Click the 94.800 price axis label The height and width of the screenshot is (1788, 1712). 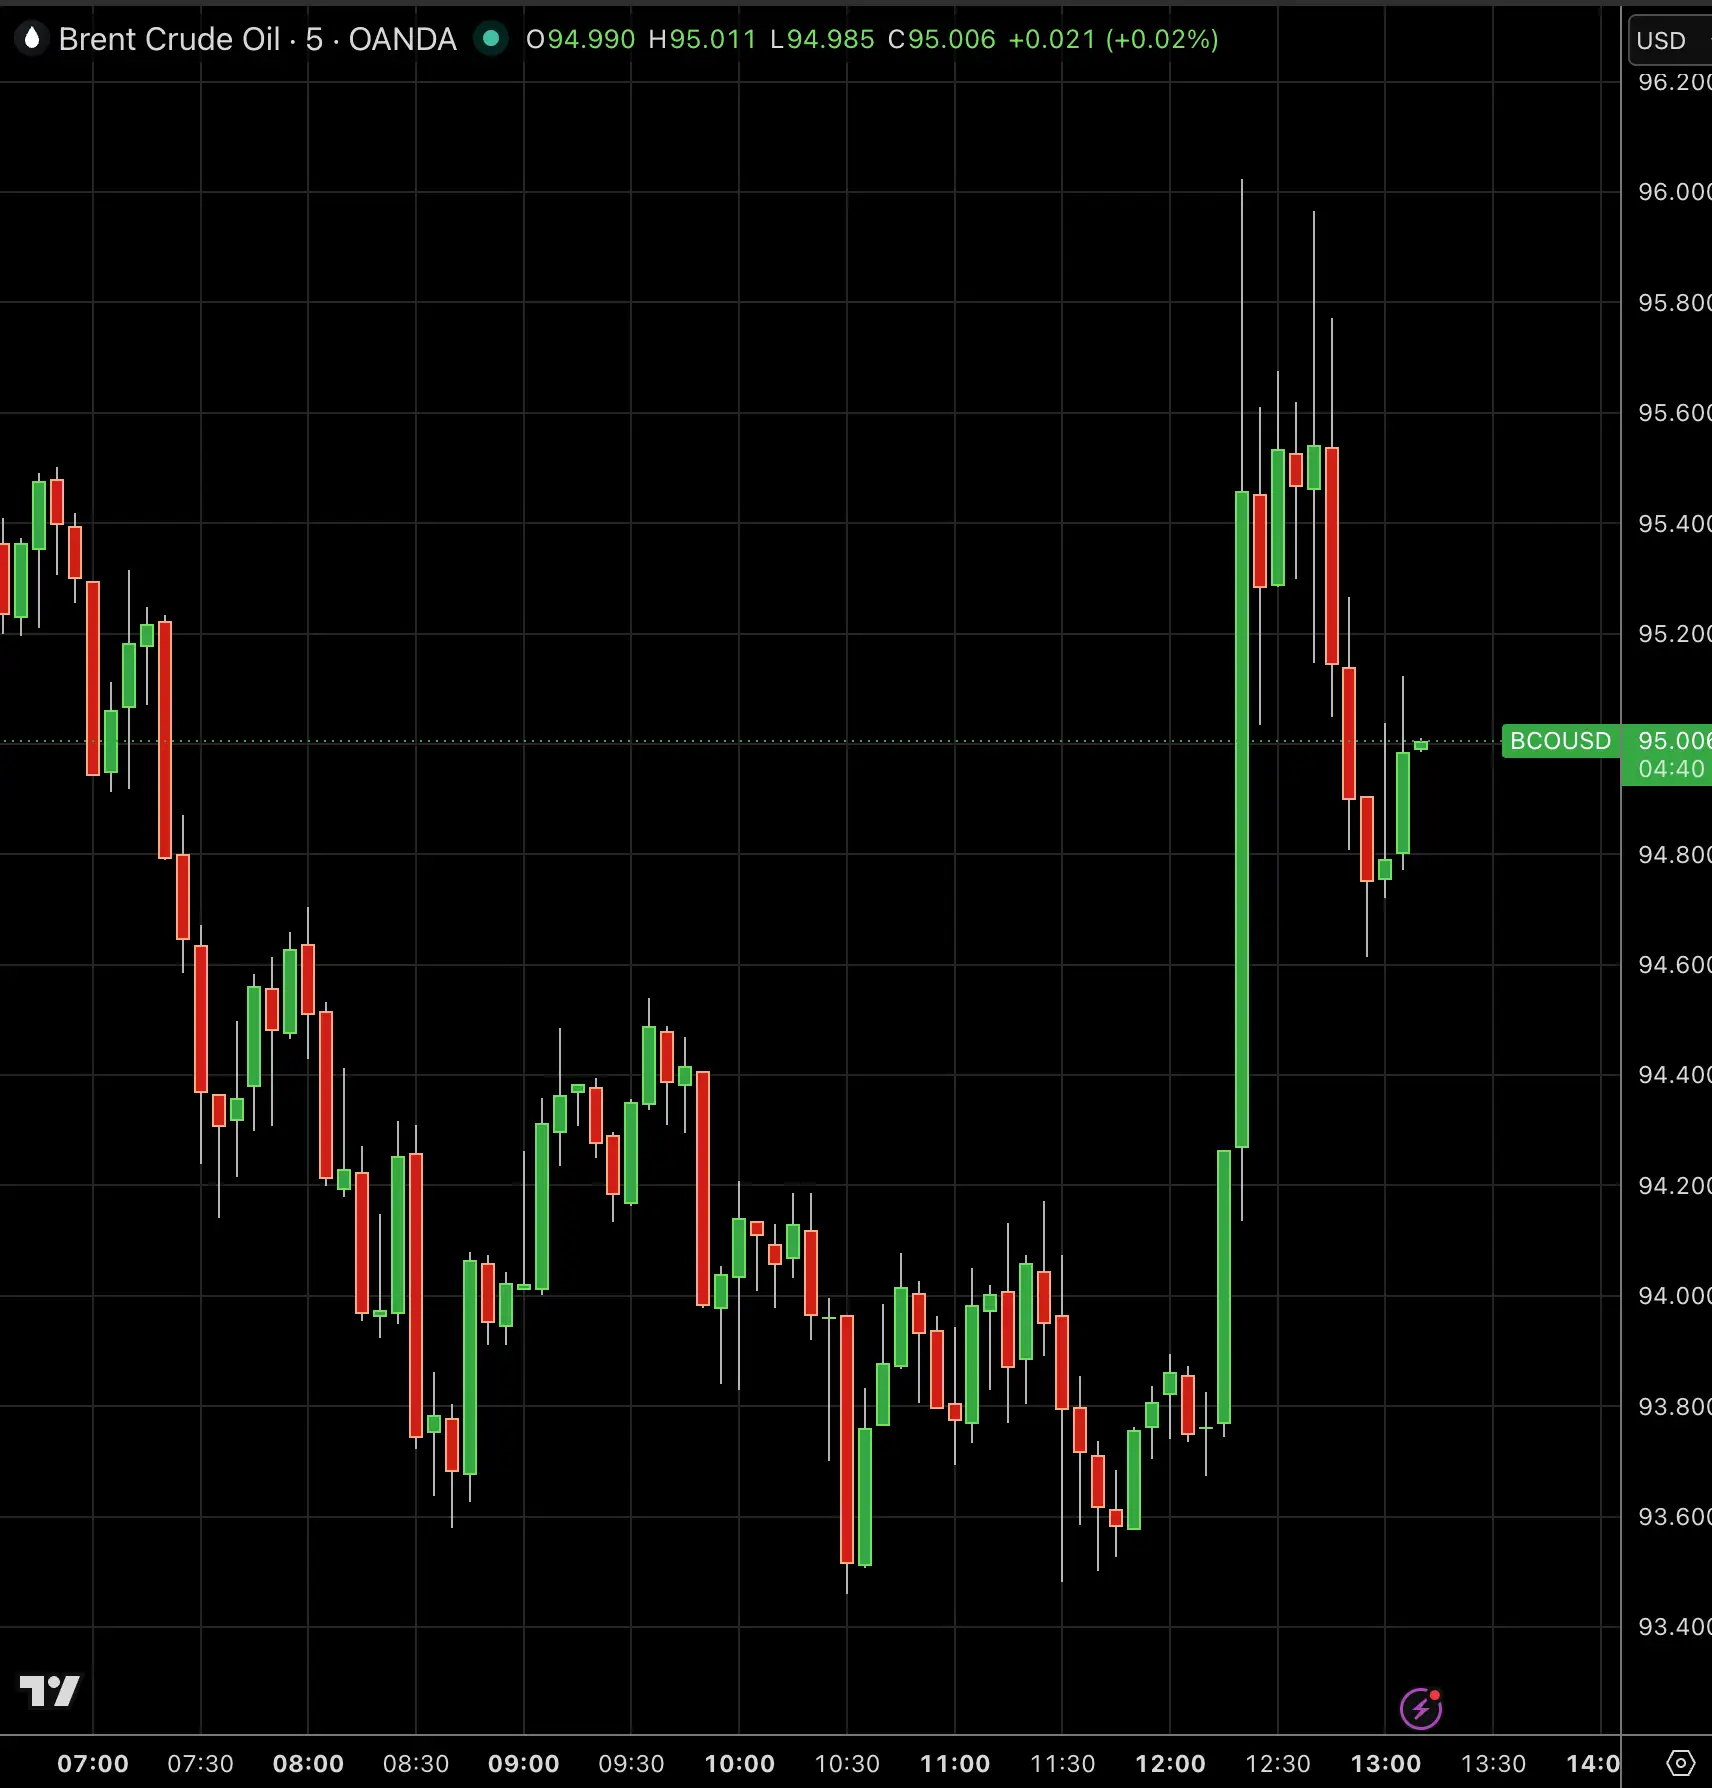coord(1674,854)
